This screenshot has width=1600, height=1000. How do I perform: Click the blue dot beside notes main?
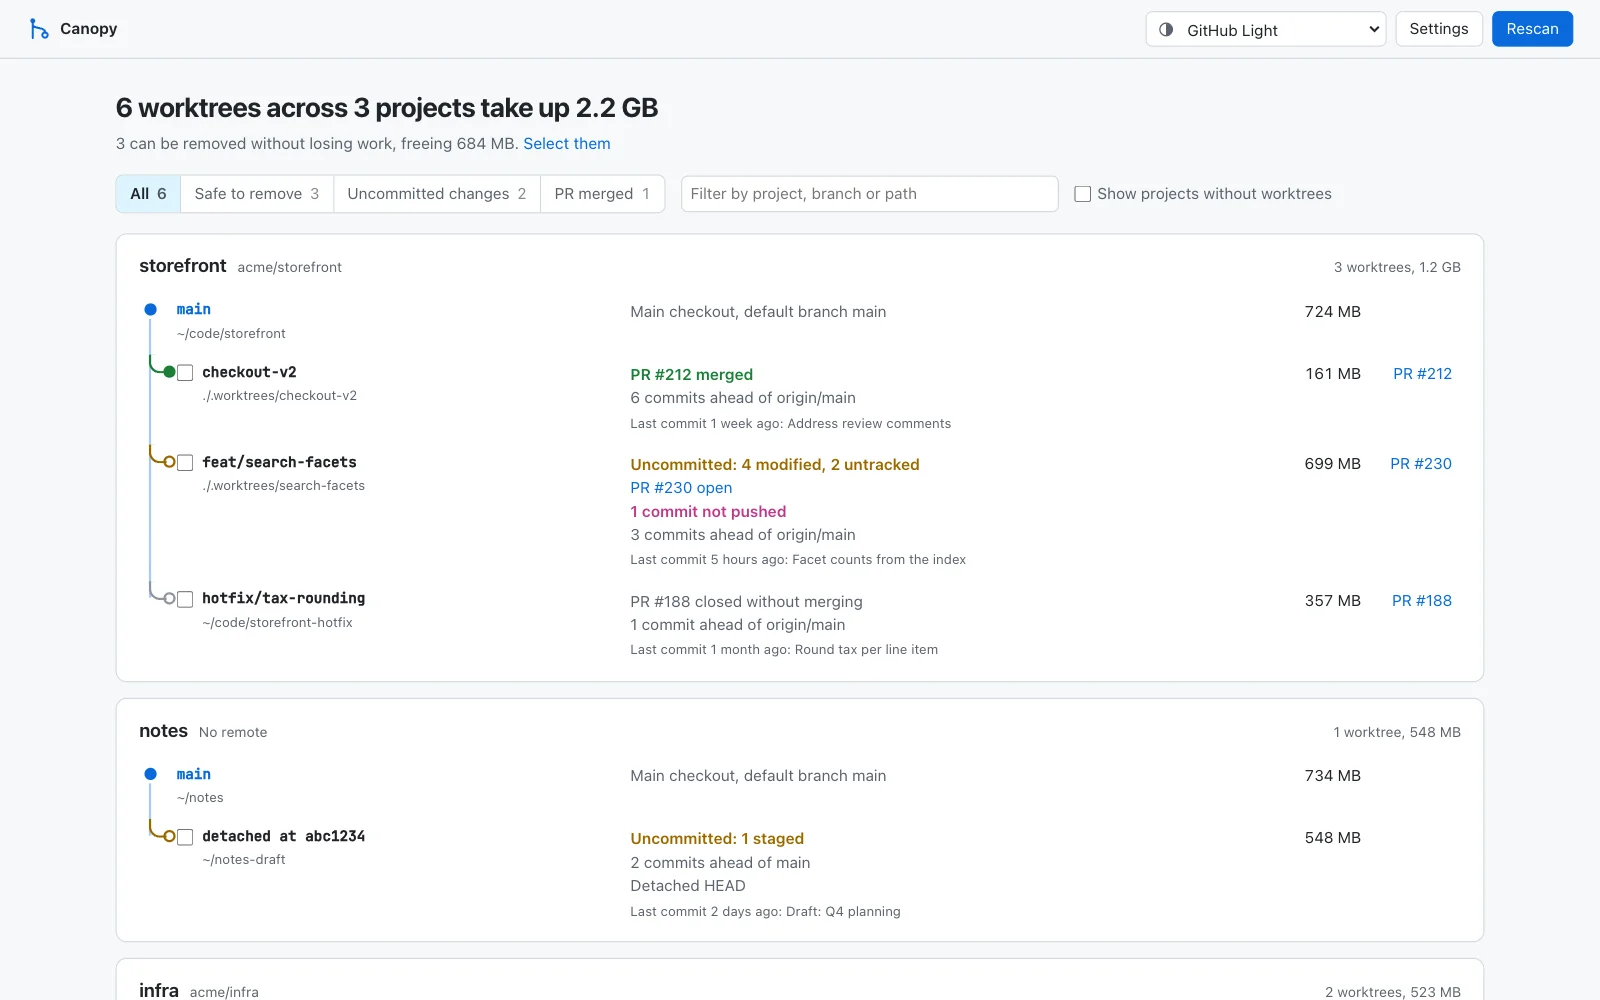(x=150, y=774)
